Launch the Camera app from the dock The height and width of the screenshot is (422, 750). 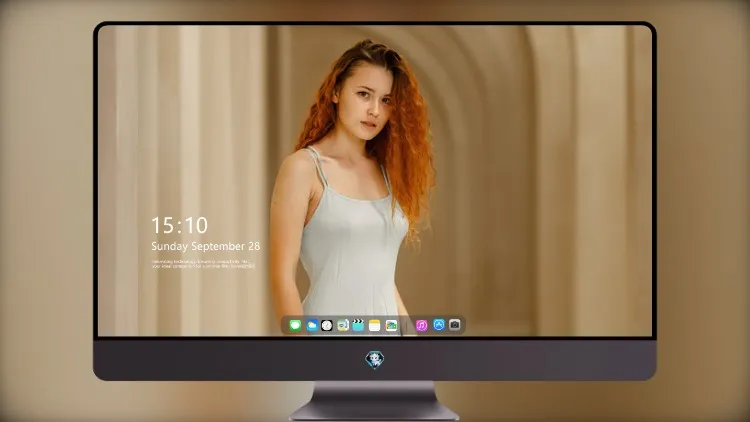pos(454,325)
